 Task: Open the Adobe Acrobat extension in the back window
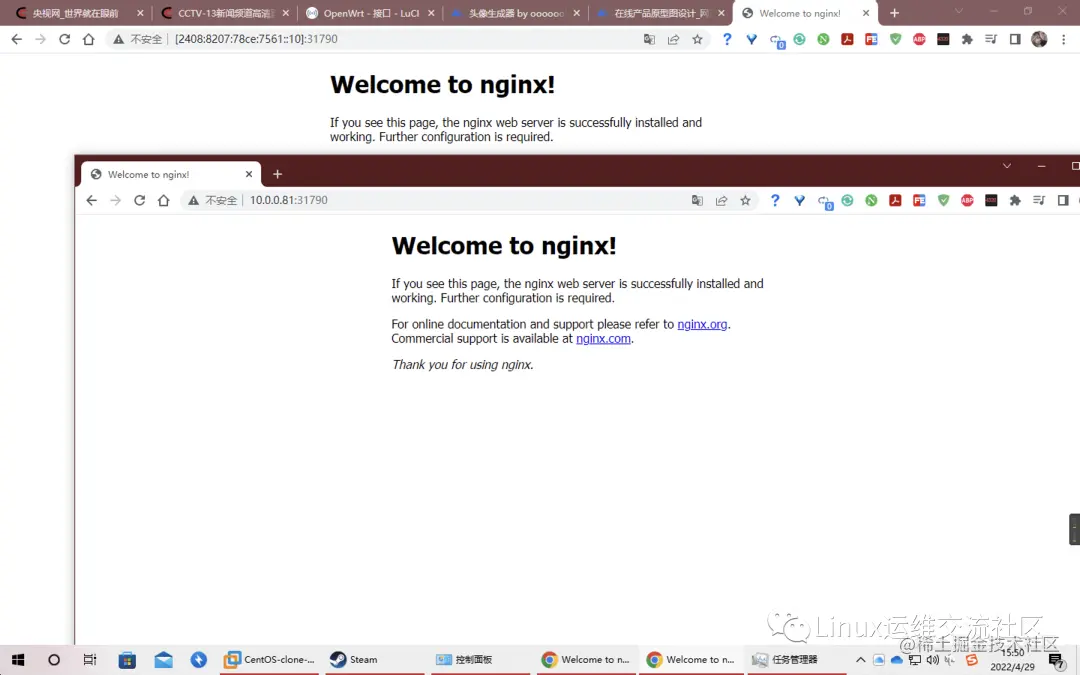(847, 39)
